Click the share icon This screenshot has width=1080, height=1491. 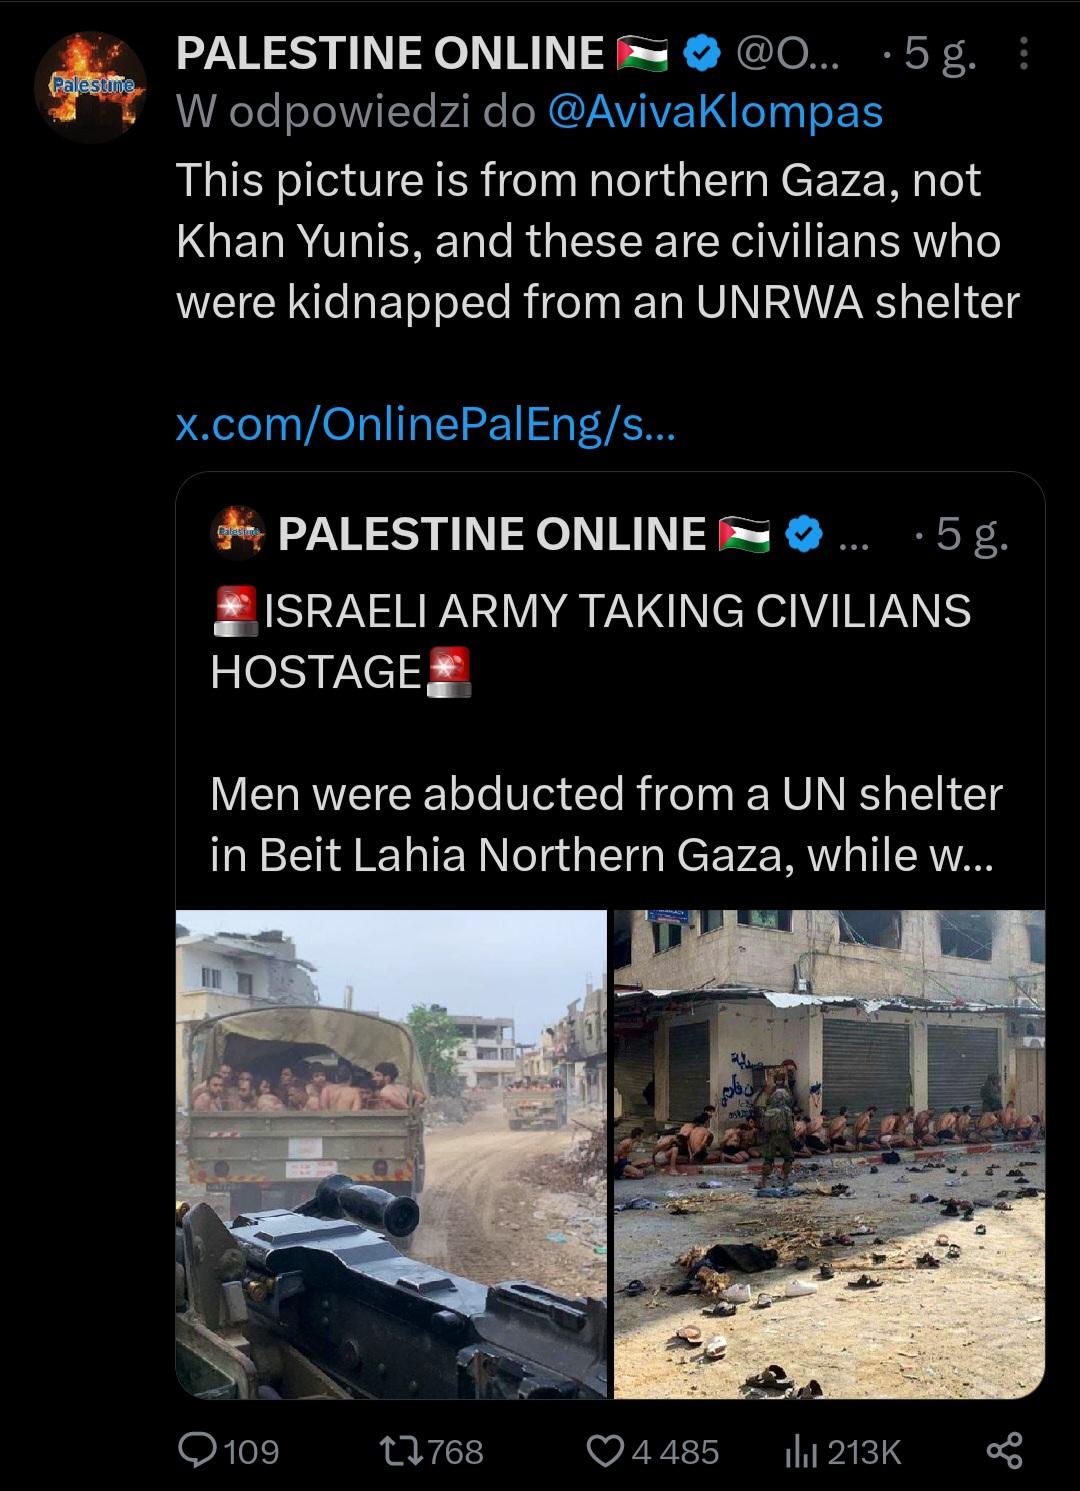[1004, 1450]
